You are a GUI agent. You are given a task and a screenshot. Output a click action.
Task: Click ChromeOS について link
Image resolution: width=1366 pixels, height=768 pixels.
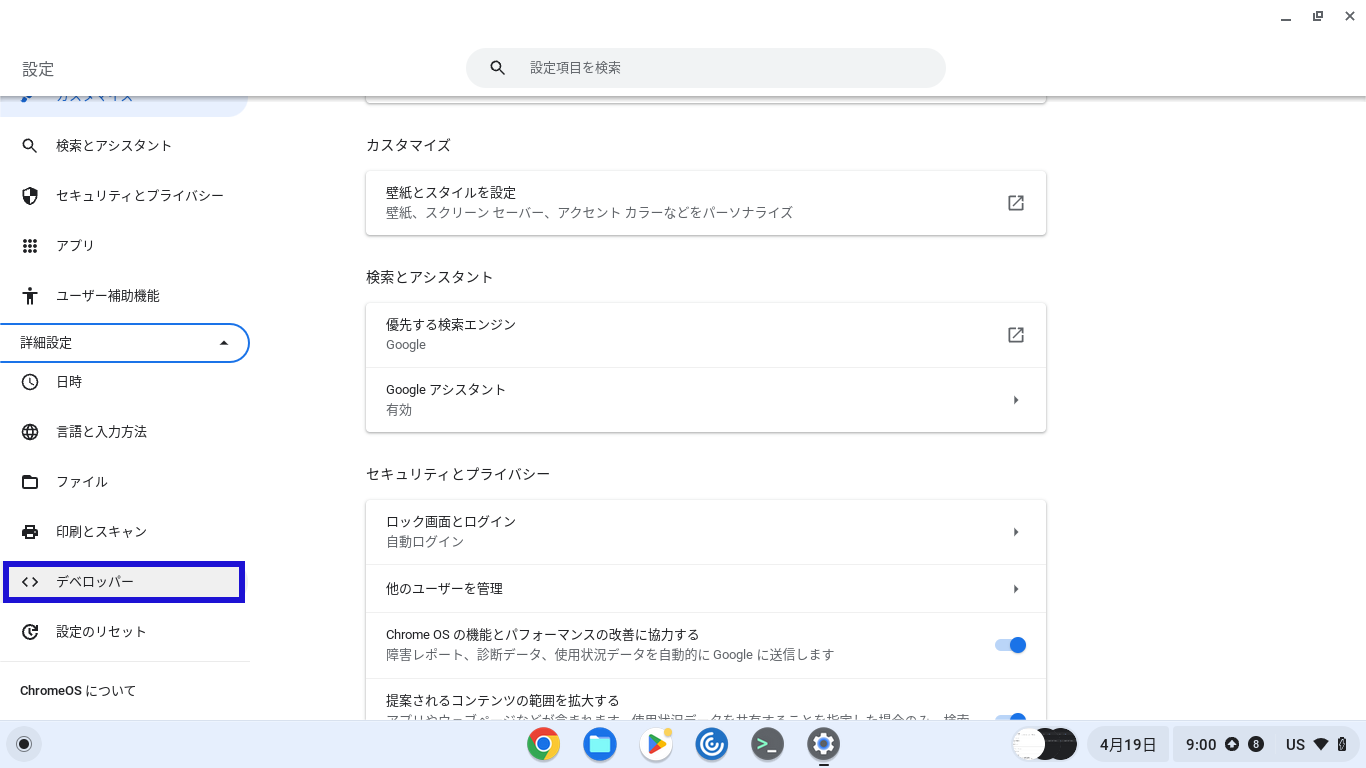(78, 691)
